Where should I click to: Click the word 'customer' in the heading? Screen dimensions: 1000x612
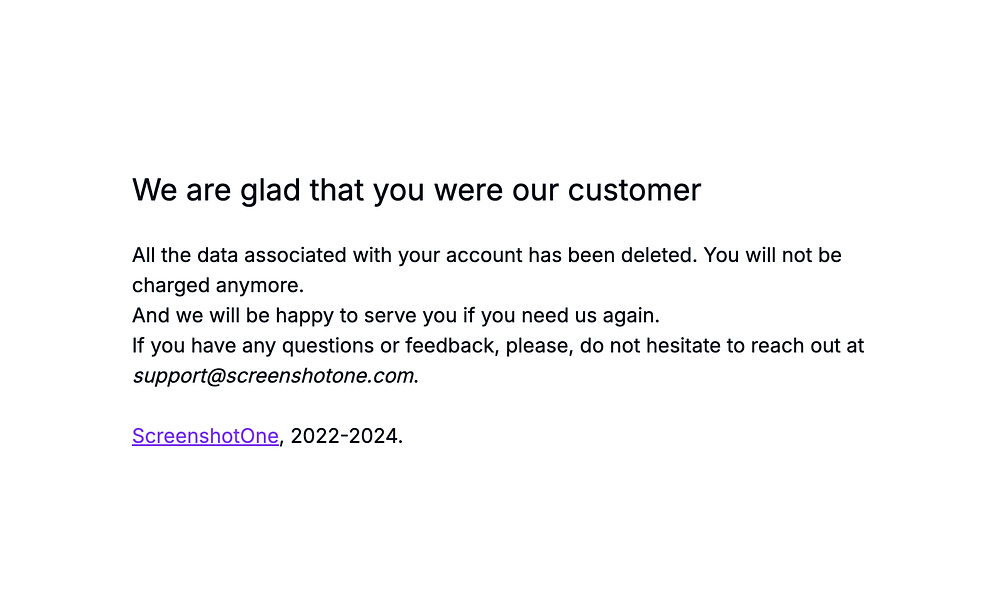point(634,190)
